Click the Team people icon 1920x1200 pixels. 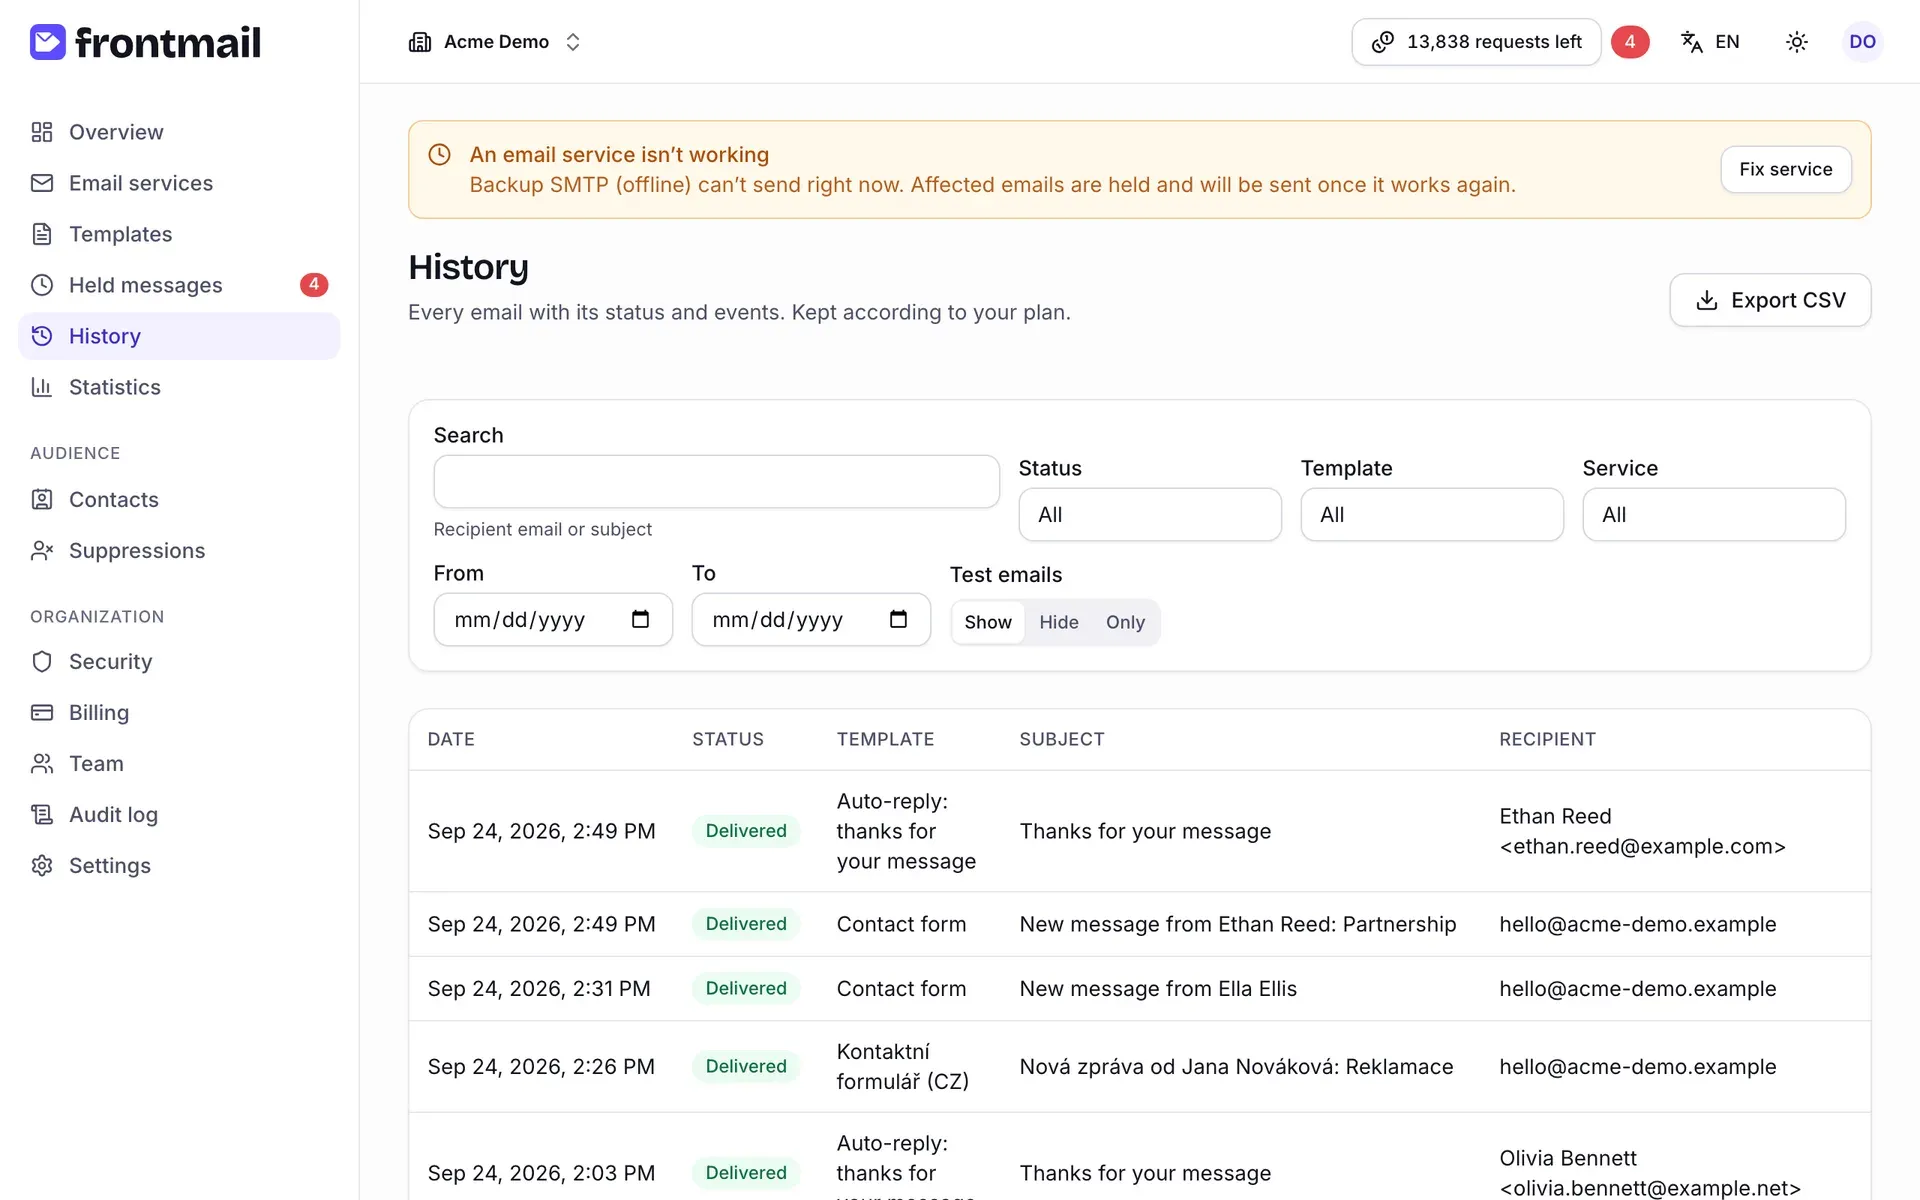(42, 763)
